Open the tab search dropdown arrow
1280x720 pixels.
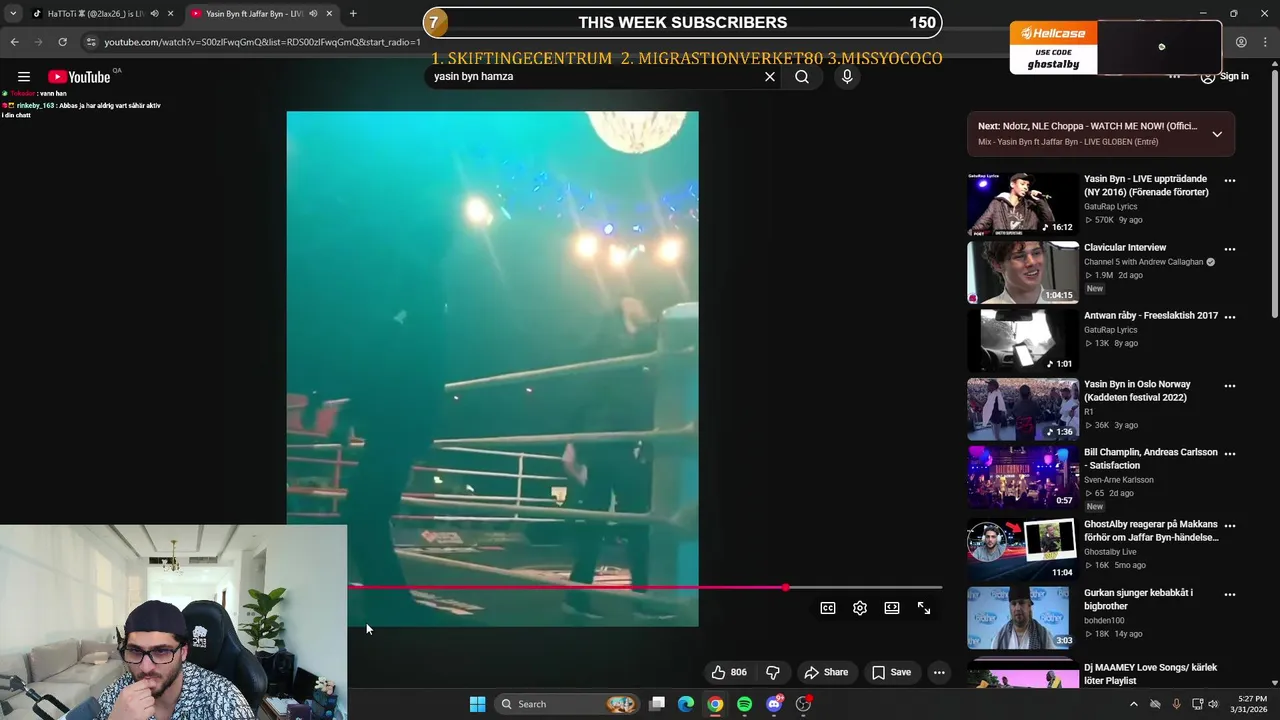13,14
